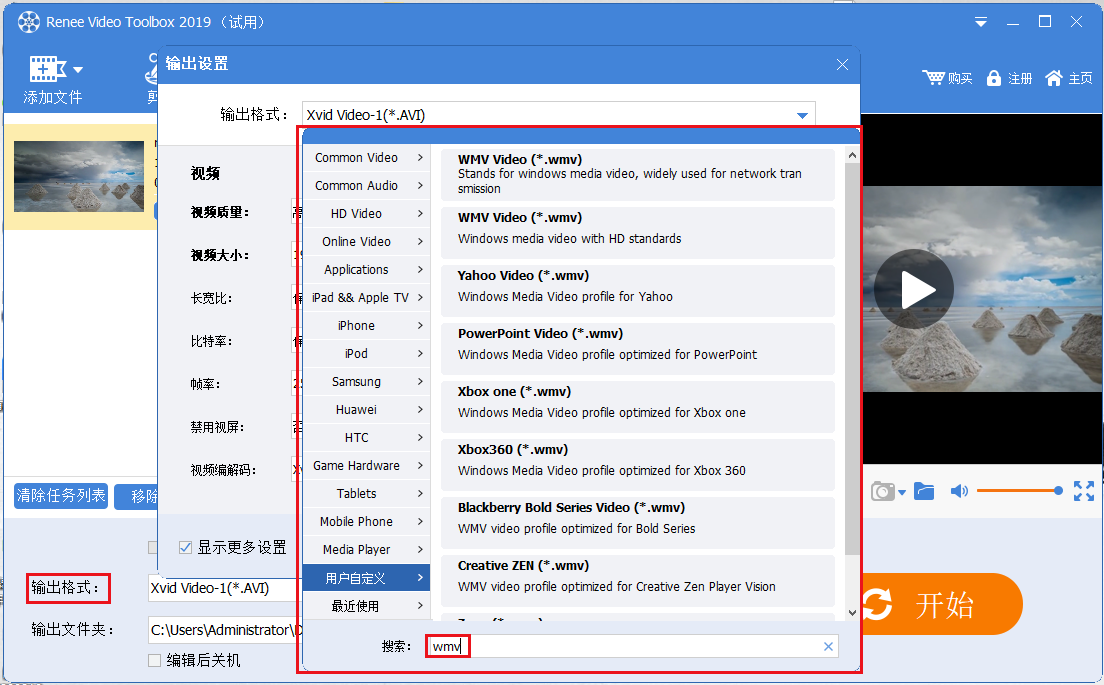Image resolution: width=1104 pixels, height=685 pixels.
Task: Select the loaded video thumbnail in file list
Action: pos(79,176)
